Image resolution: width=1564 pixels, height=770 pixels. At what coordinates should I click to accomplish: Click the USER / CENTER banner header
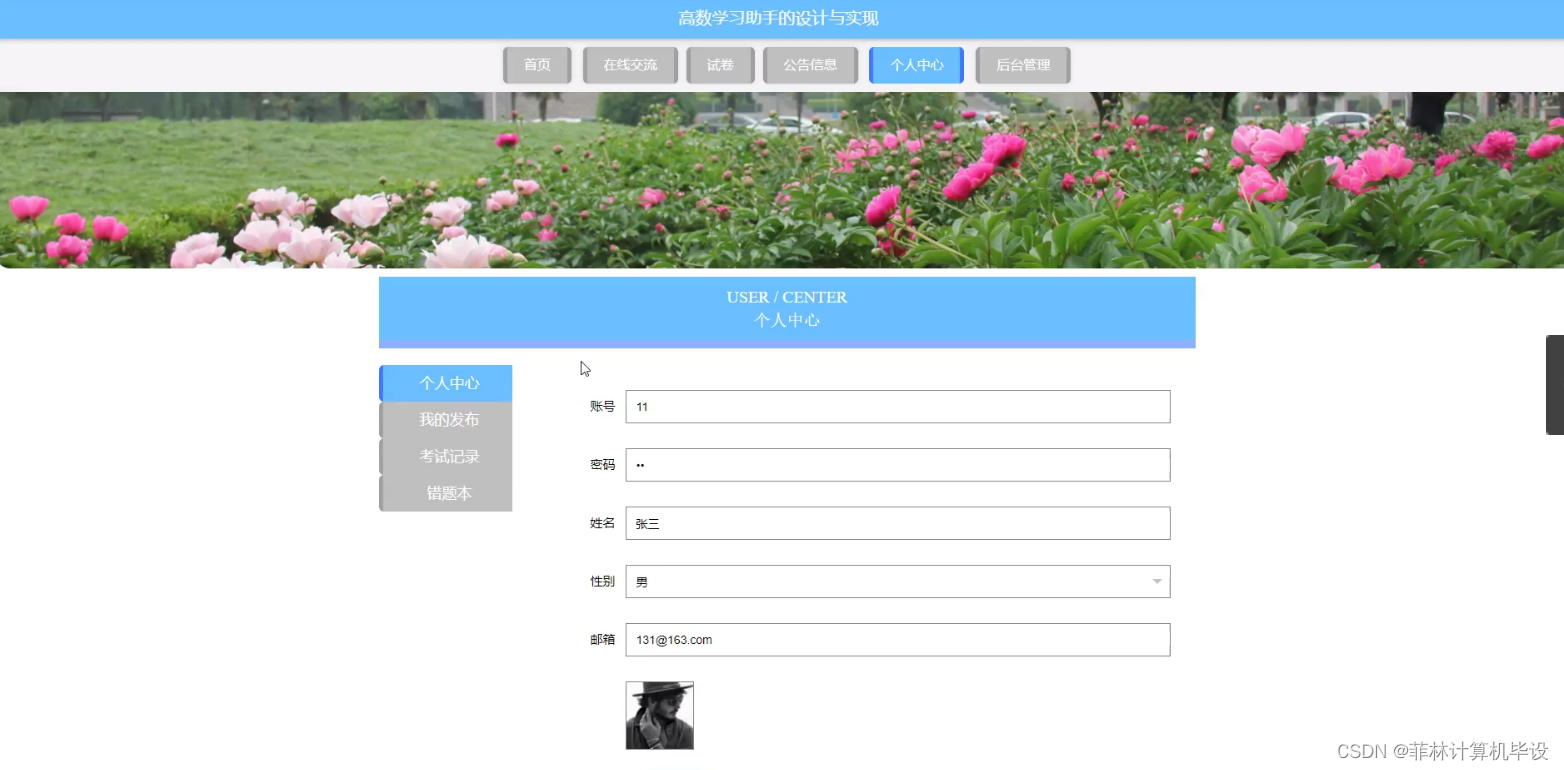(786, 311)
